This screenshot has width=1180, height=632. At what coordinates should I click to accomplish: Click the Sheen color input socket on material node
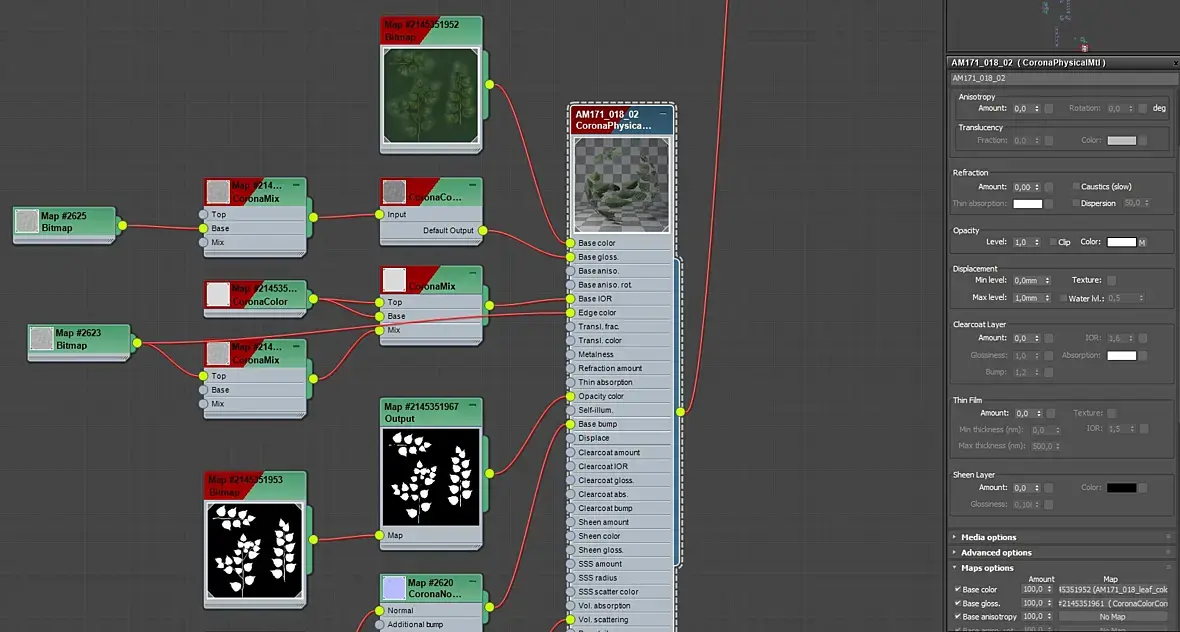coord(570,536)
